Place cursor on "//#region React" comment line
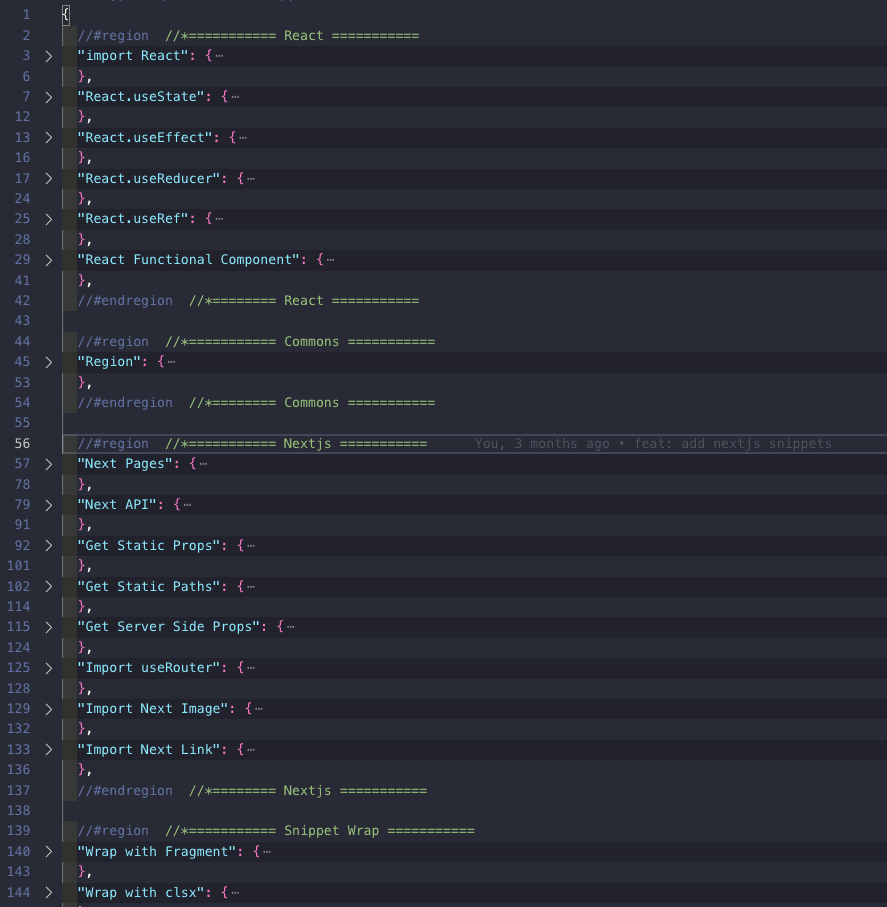Image resolution: width=887 pixels, height=907 pixels. (248, 36)
